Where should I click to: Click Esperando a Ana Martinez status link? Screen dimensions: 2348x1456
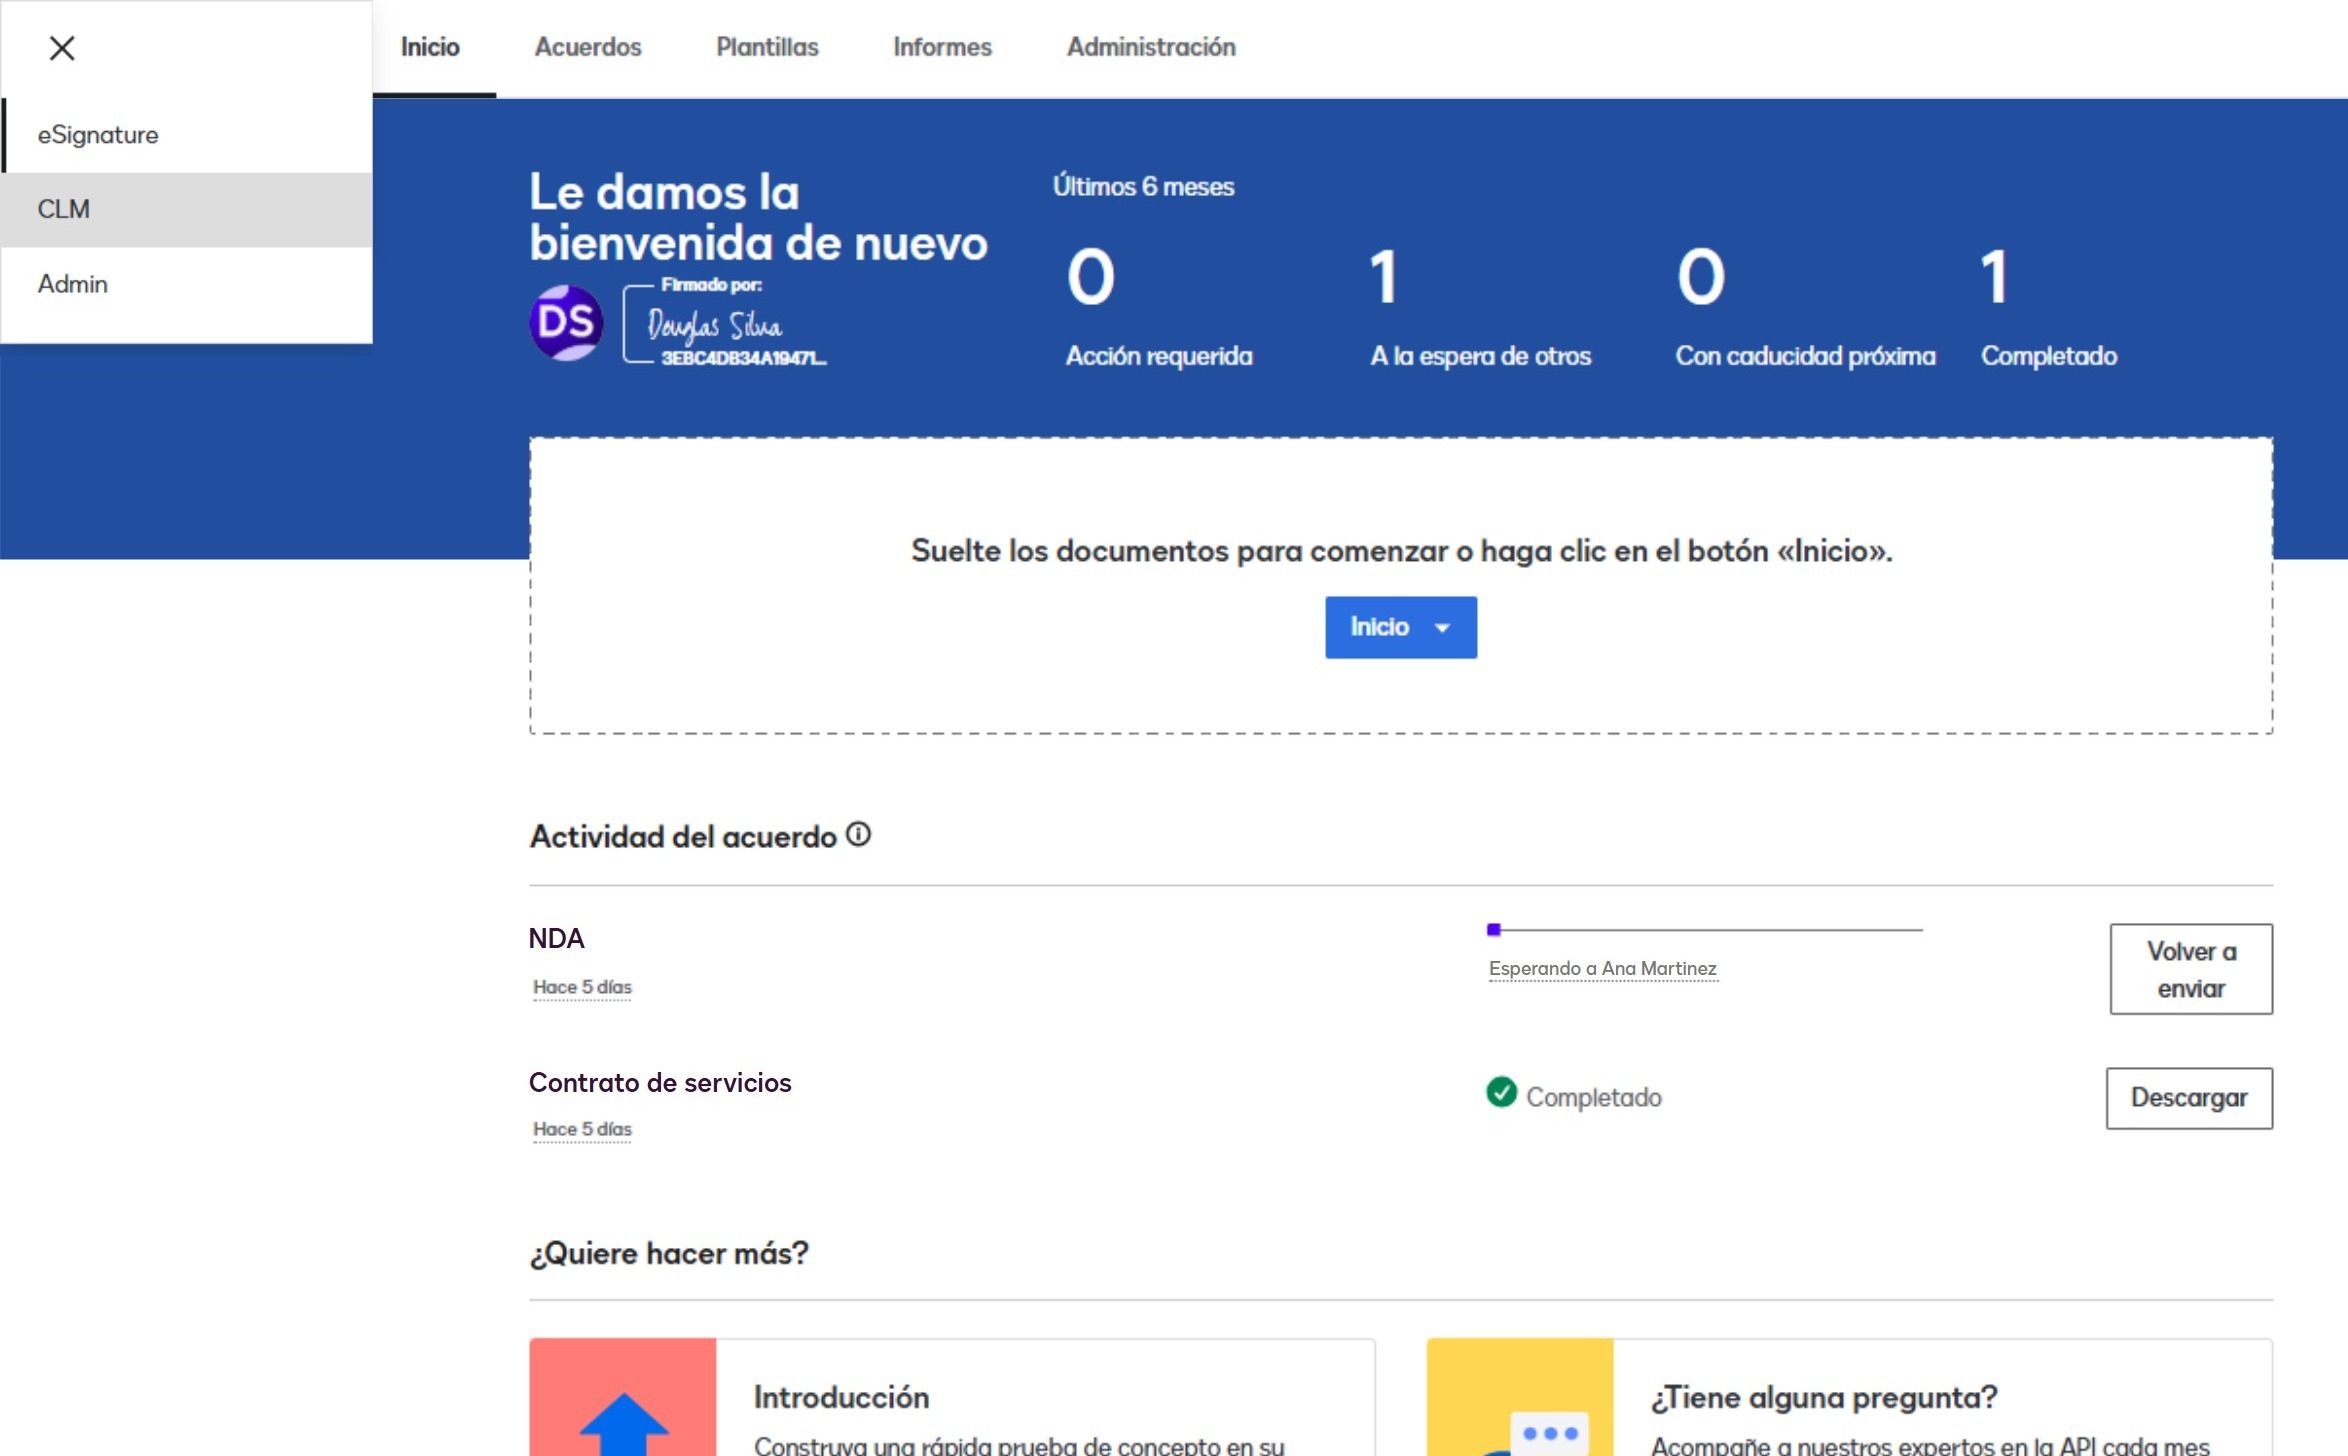(1602, 968)
